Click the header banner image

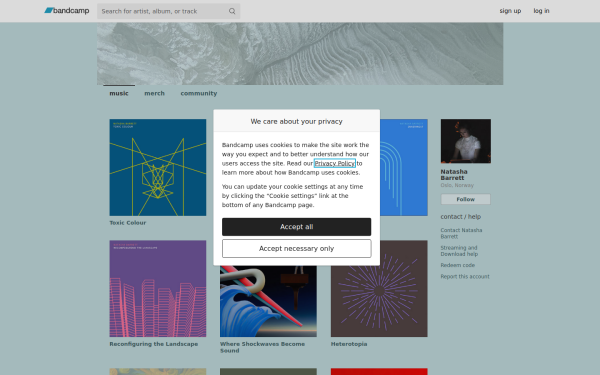[x=300, y=54]
